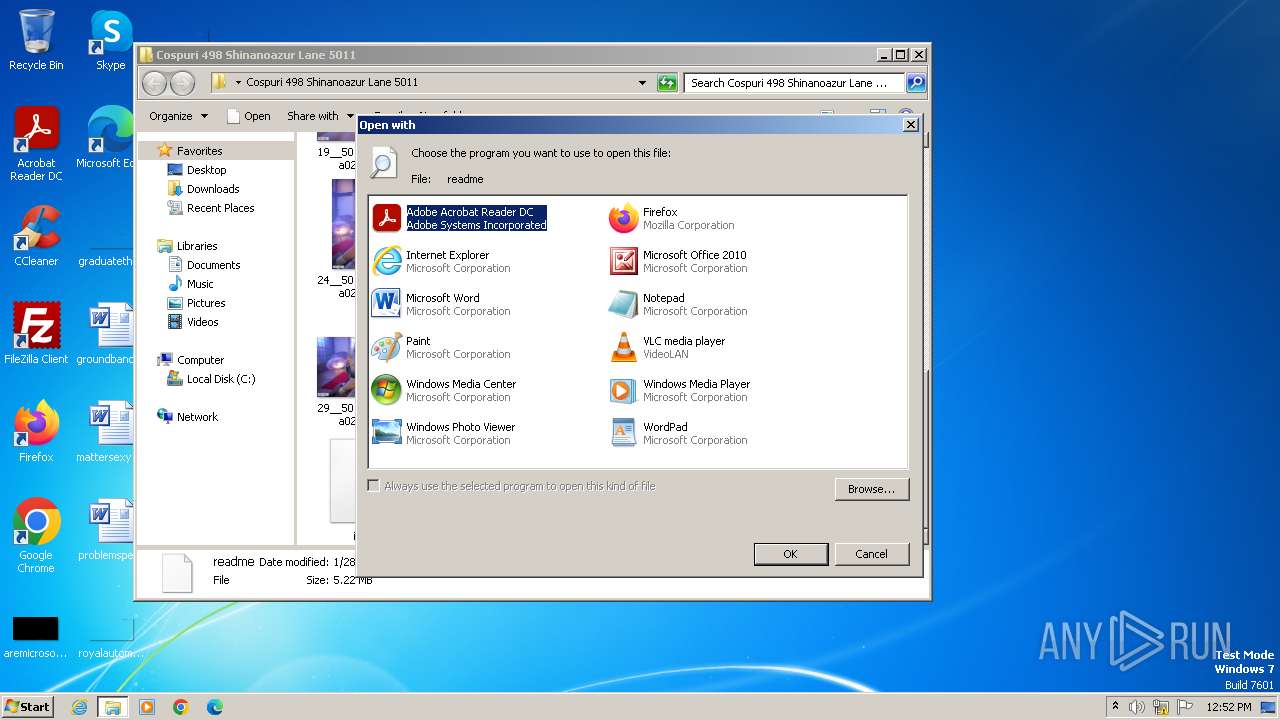
Task: Select Microsoft Word program icon
Action: click(387, 304)
